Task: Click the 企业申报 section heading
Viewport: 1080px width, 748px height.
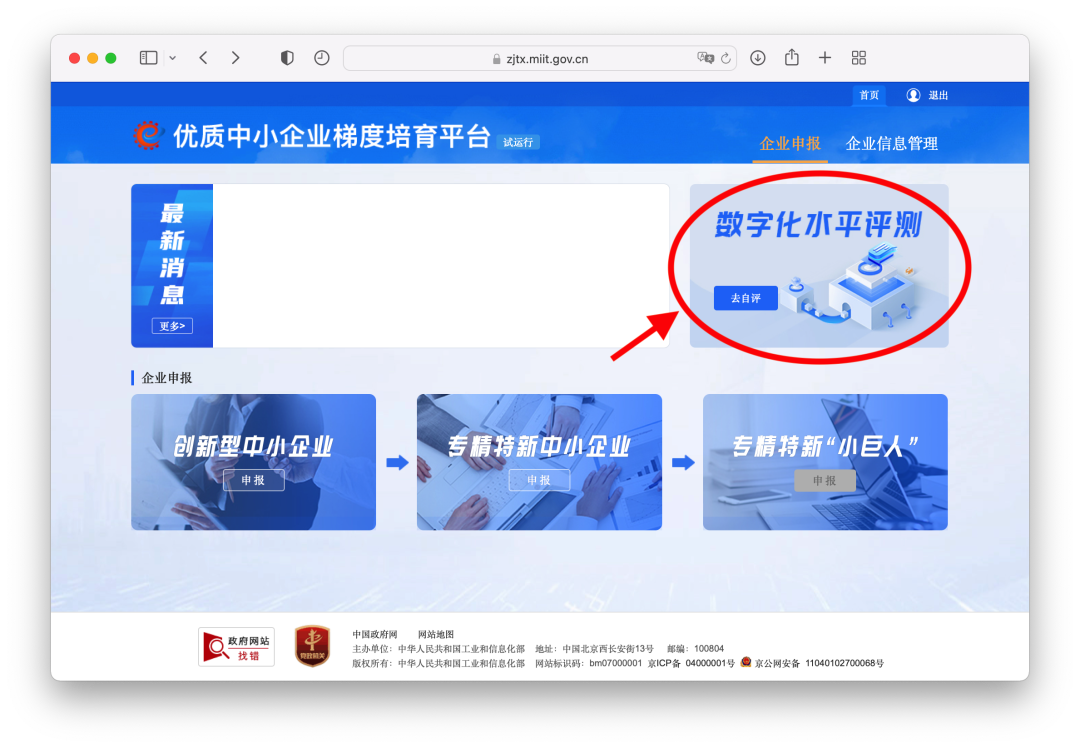Action: [x=167, y=377]
